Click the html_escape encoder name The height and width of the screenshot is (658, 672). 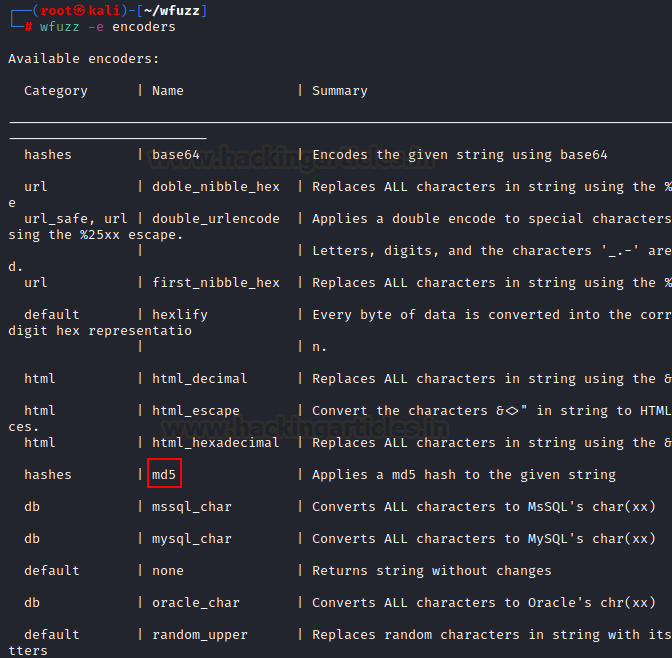[x=196, y=411]
